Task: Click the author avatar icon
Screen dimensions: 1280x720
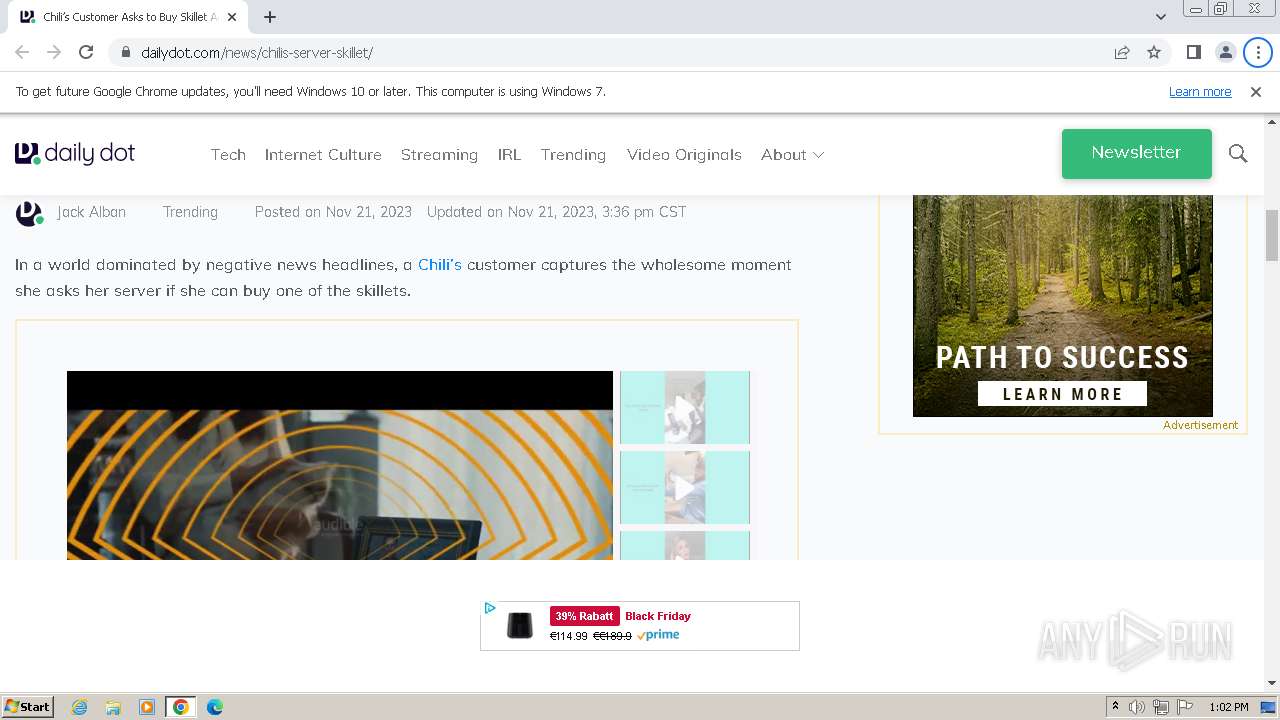Action: (x=29, y=213)
